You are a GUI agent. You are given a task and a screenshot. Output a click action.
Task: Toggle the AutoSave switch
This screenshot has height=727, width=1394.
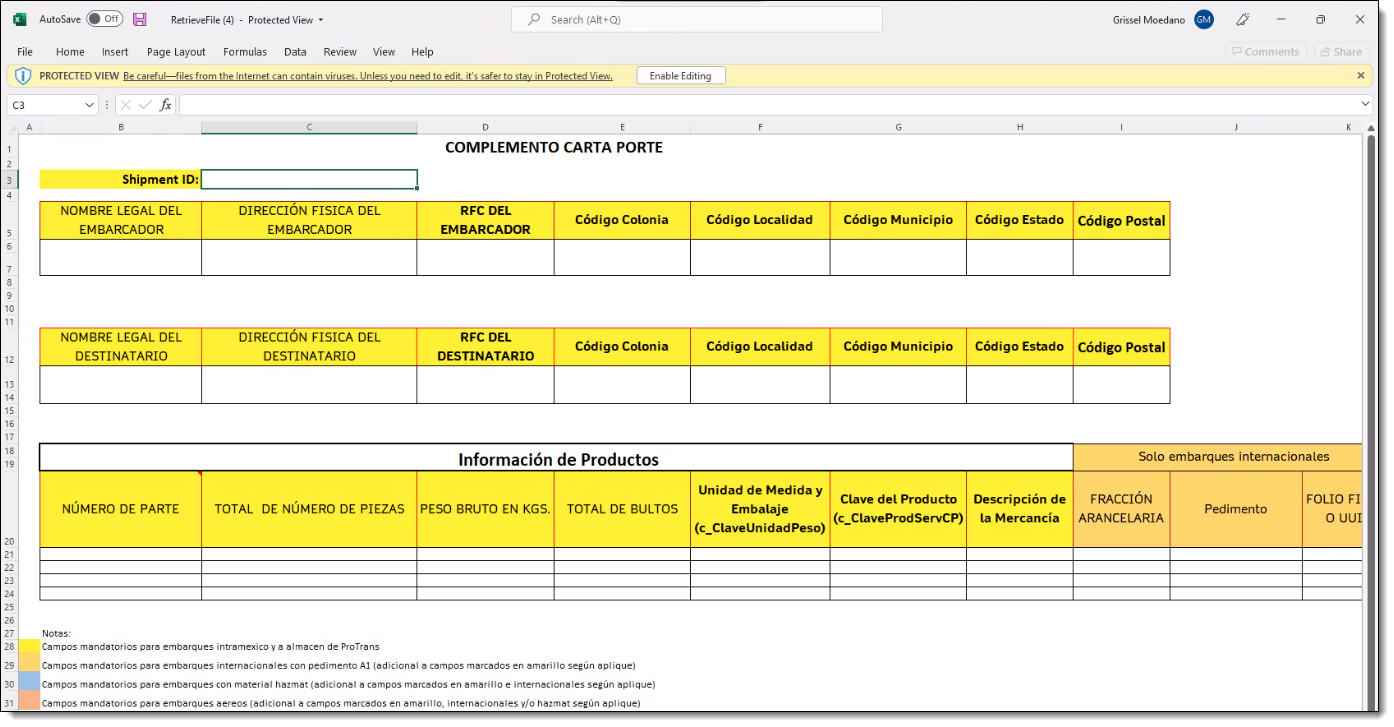tap(104, 19)
